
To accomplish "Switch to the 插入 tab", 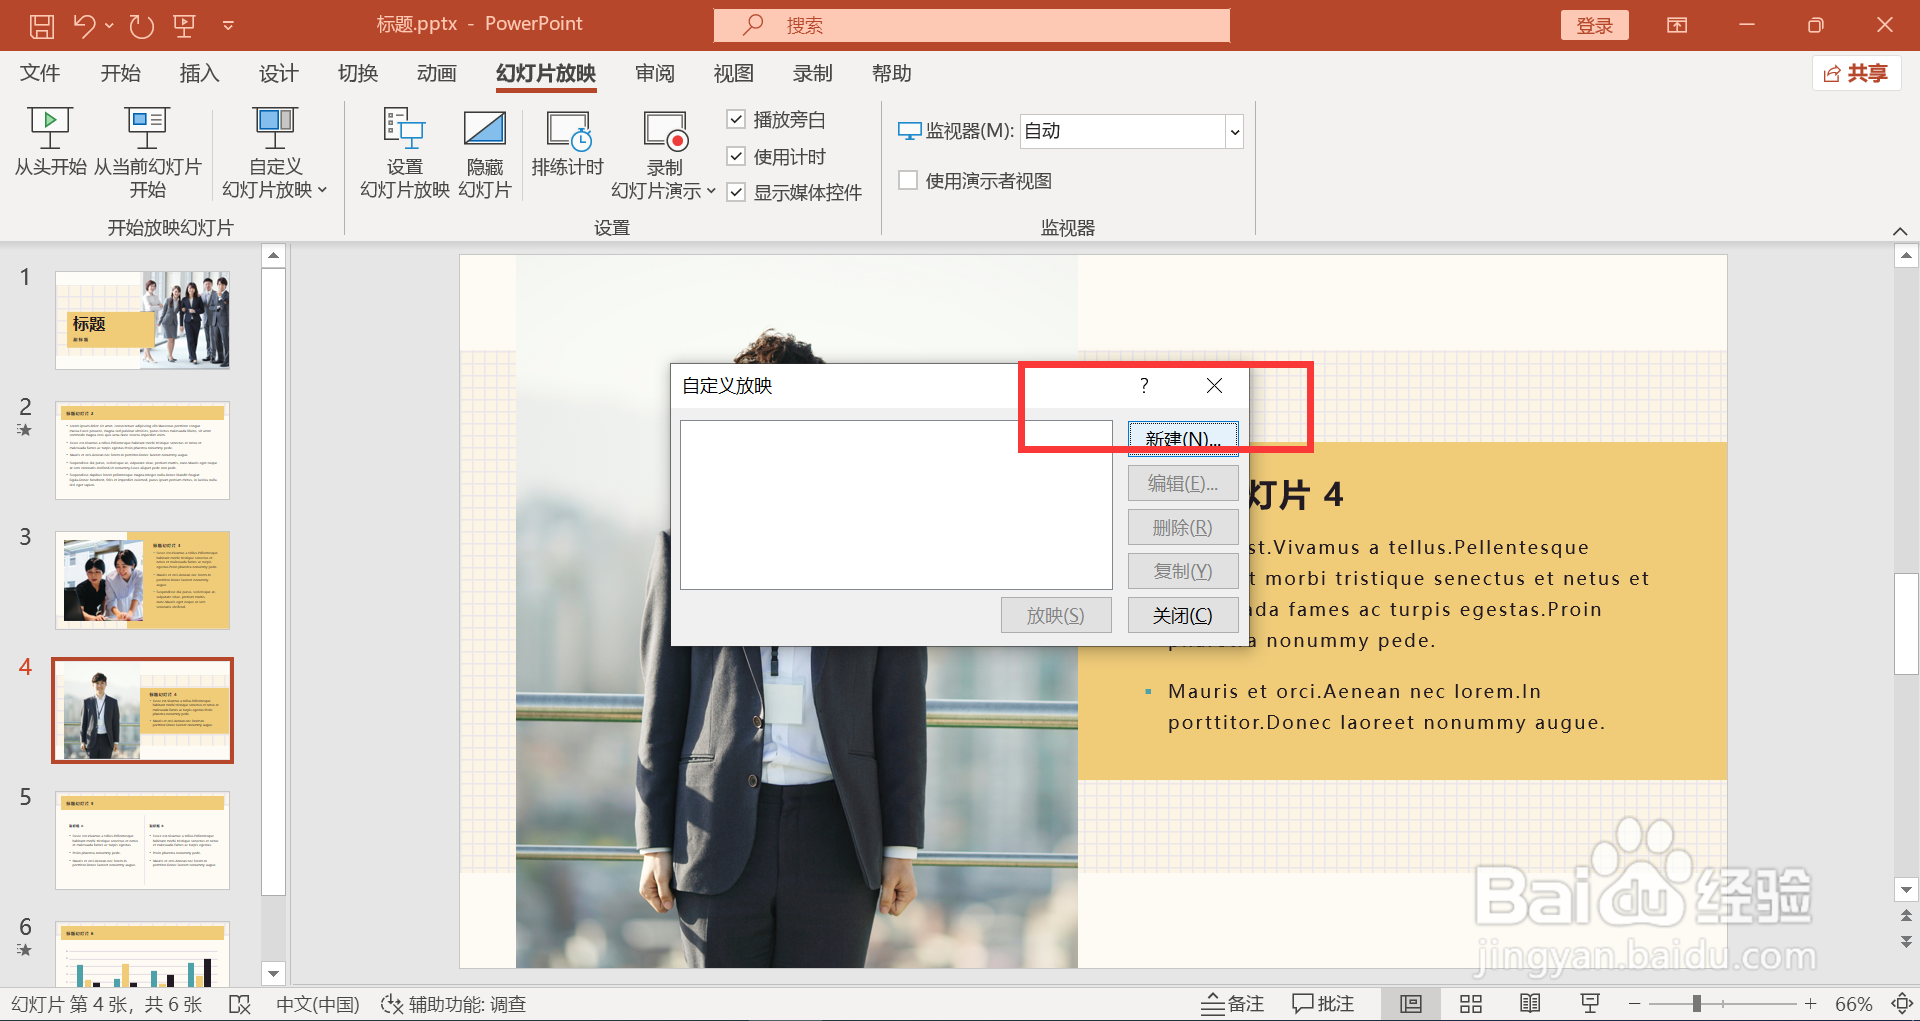I will (x=199, y=73).
